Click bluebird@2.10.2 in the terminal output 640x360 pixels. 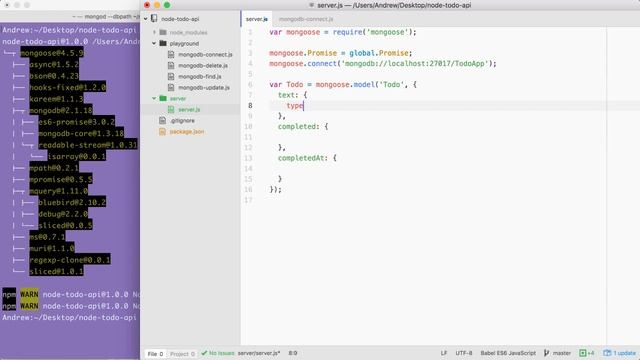pos(72,202)
